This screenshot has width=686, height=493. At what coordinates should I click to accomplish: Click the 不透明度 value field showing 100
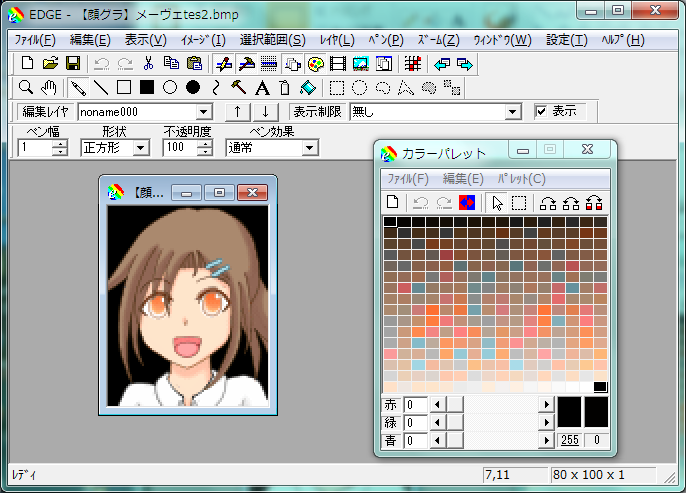pos(180,148)
